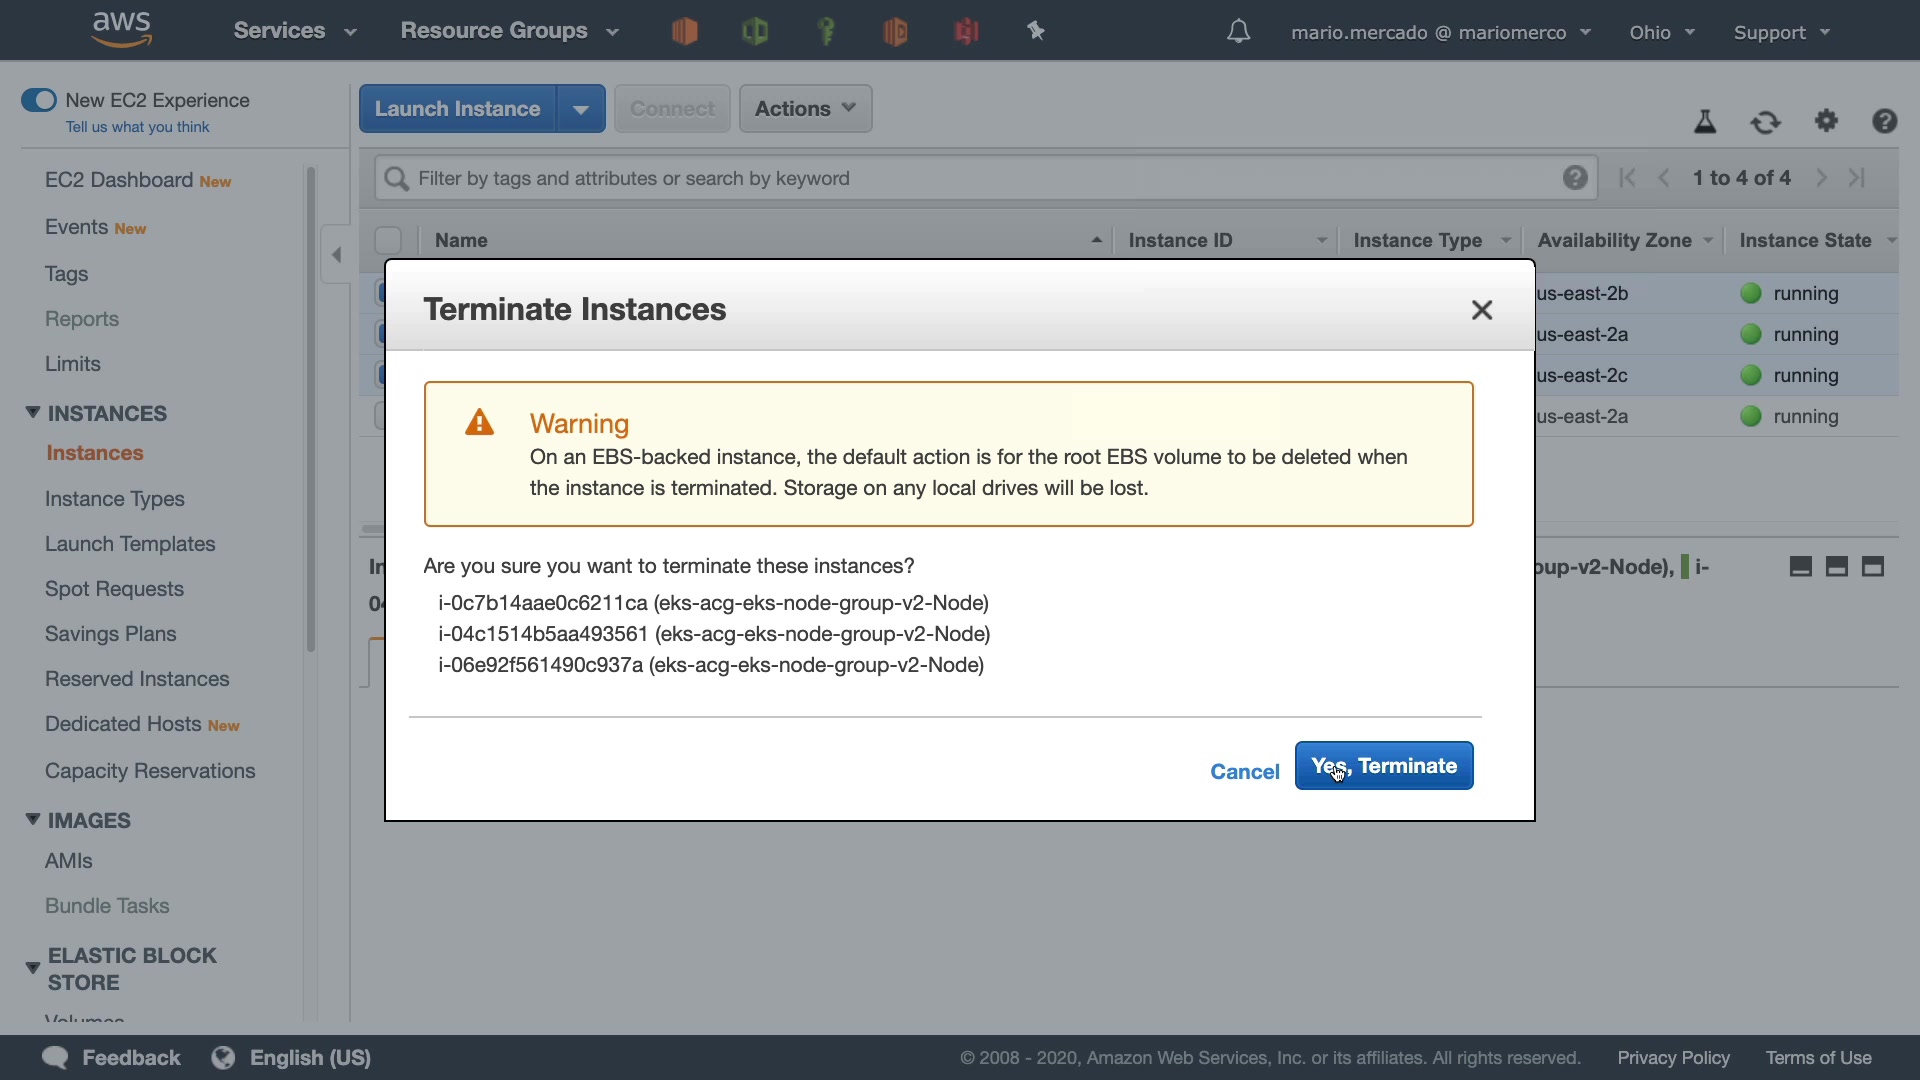Click the notifications bell icon
The width and height of the screenshot is (1920, 1080).
pyautogui.click(x=1238, y=32)
